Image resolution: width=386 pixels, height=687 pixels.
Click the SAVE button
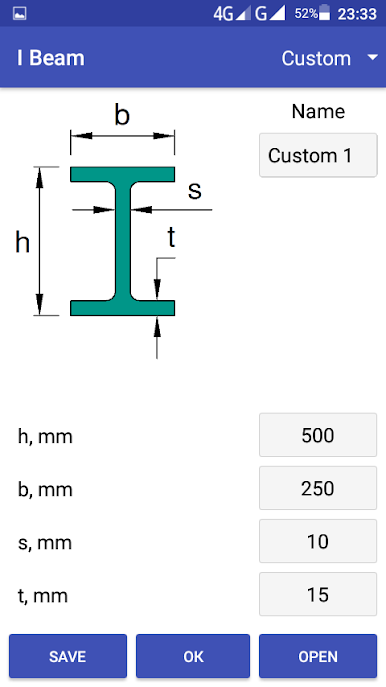[68, 656]
